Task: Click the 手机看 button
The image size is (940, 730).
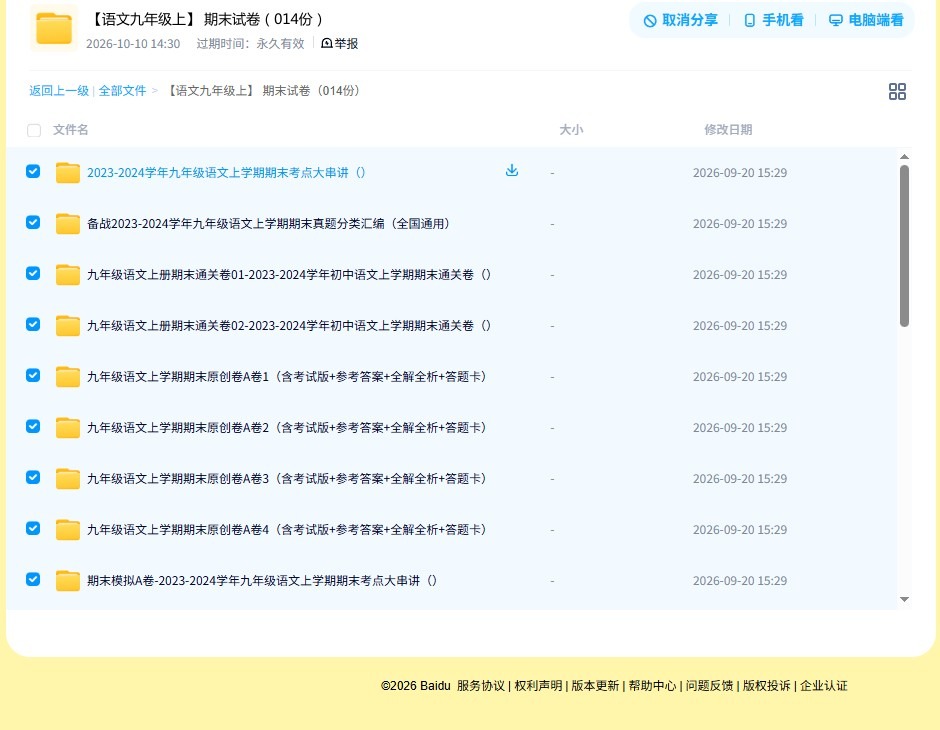Action: tap(773, 20)
